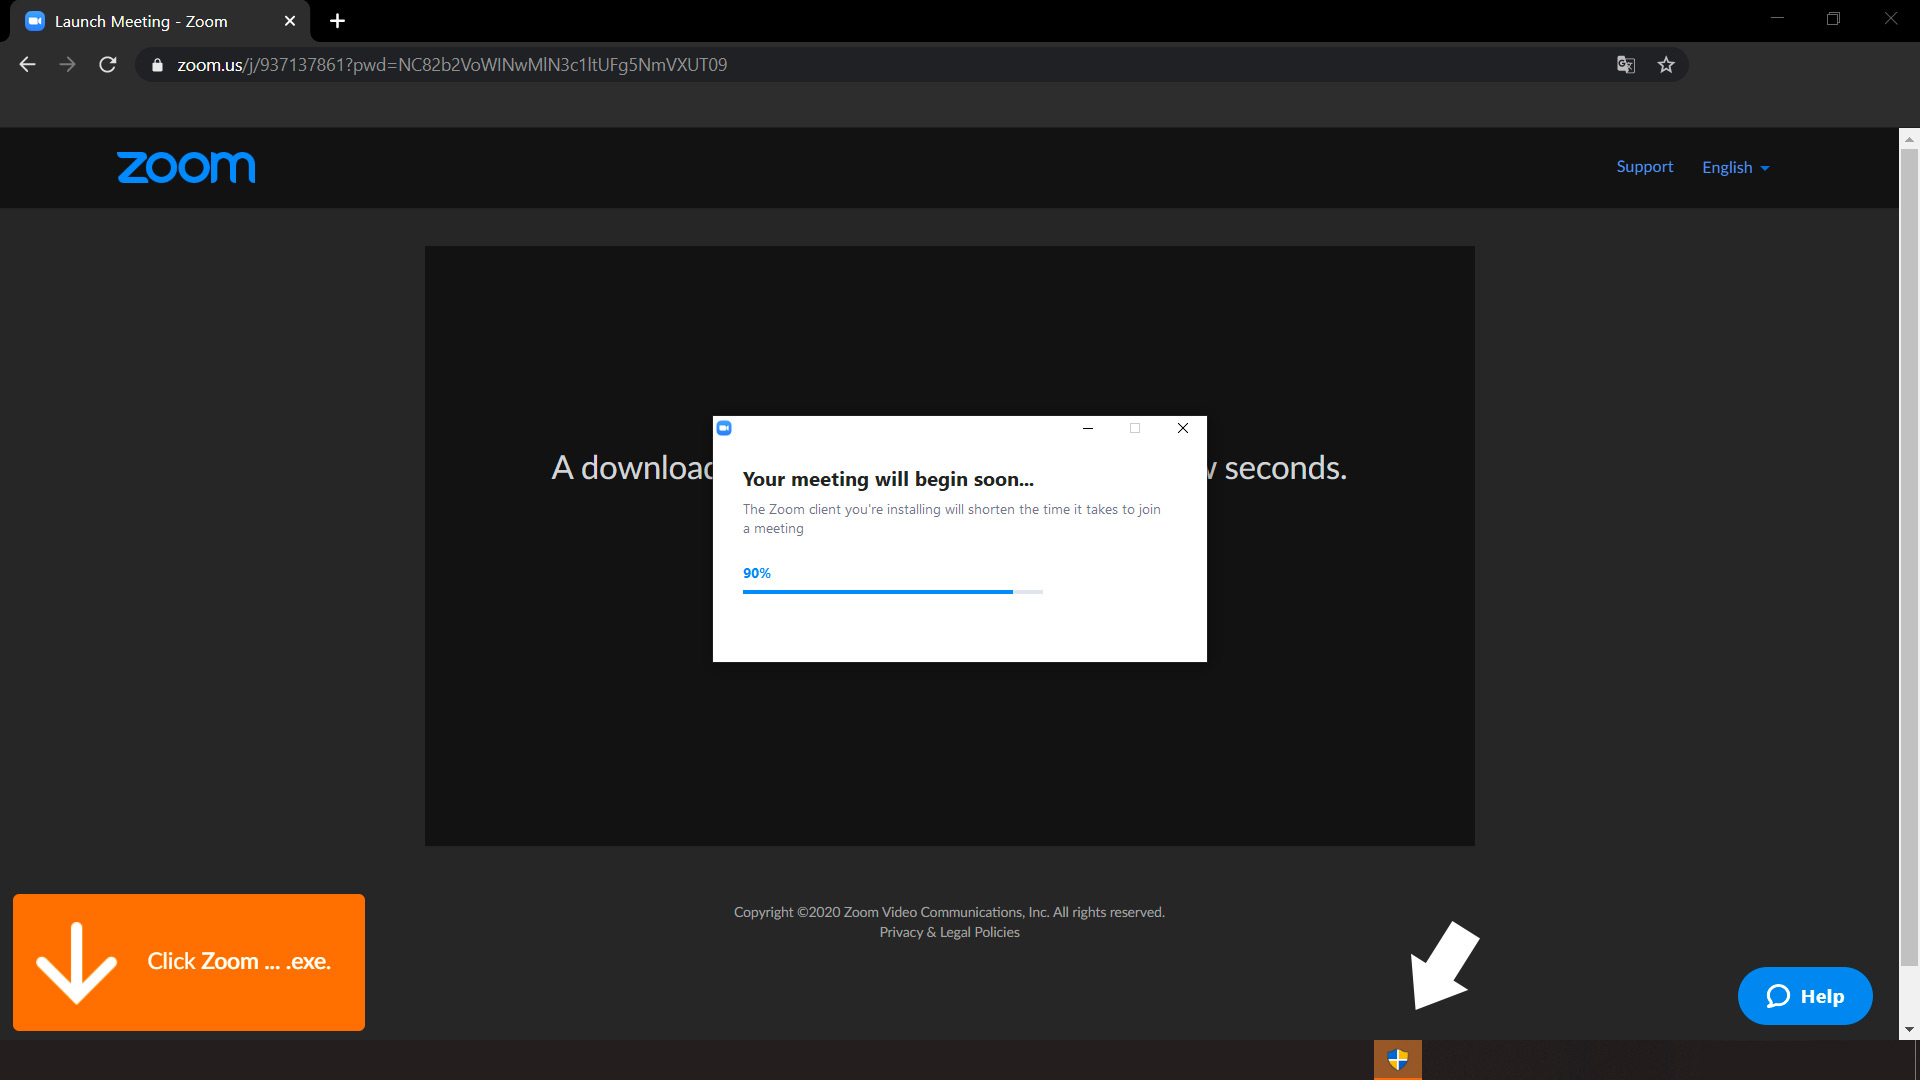1920x1080 pixels.
Task: Open Privacy & Legal Policies link
Action: [949, 932]
